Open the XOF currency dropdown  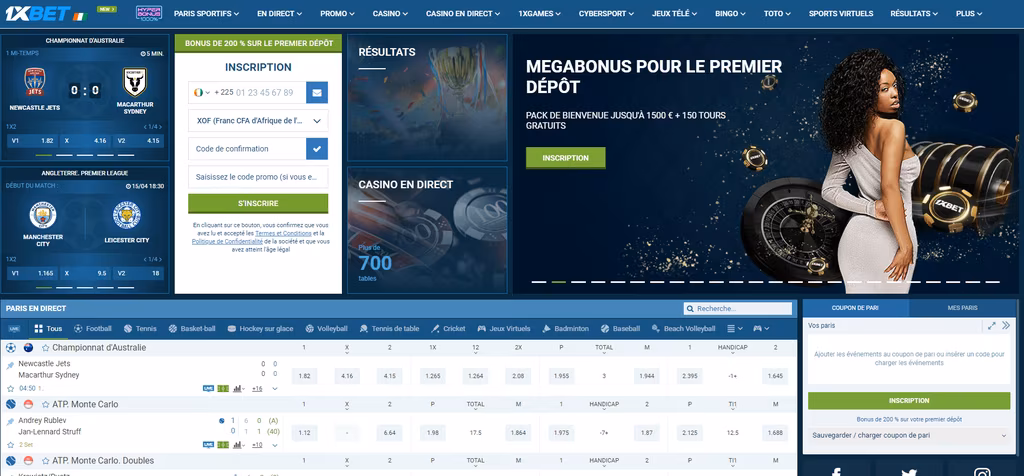point(258,121)
